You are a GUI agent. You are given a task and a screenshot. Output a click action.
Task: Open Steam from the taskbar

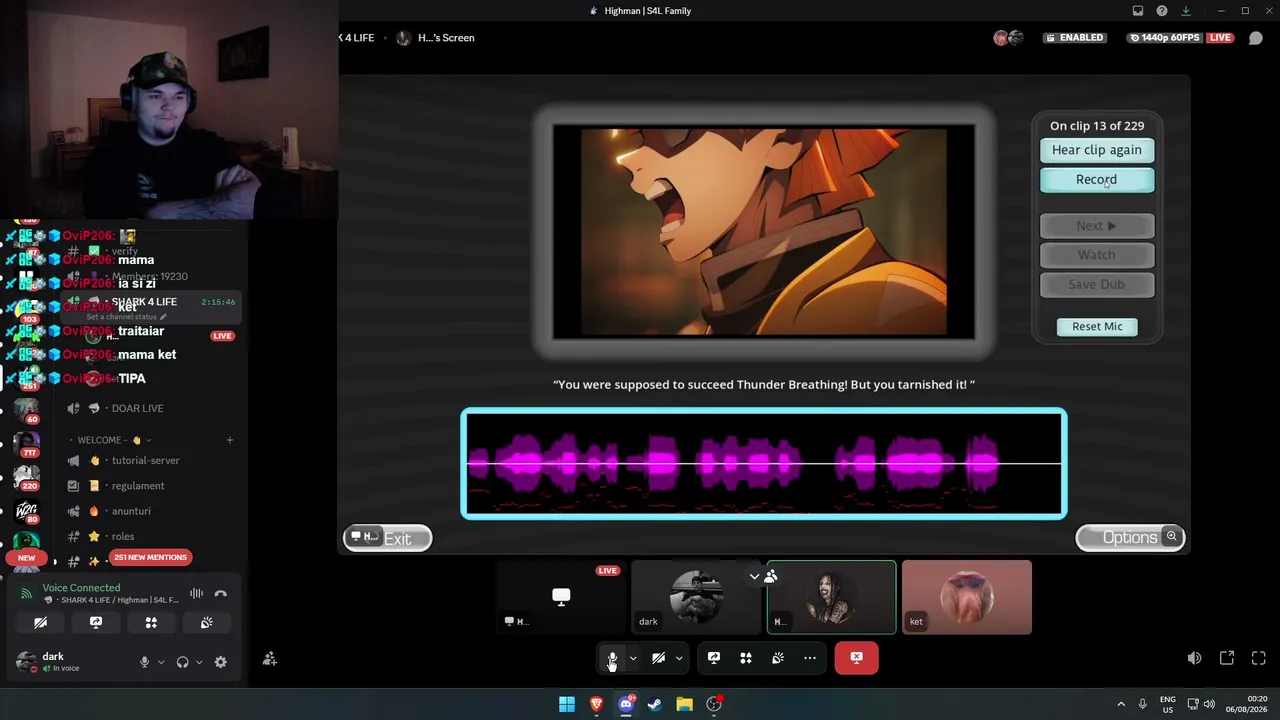point(655,704)
